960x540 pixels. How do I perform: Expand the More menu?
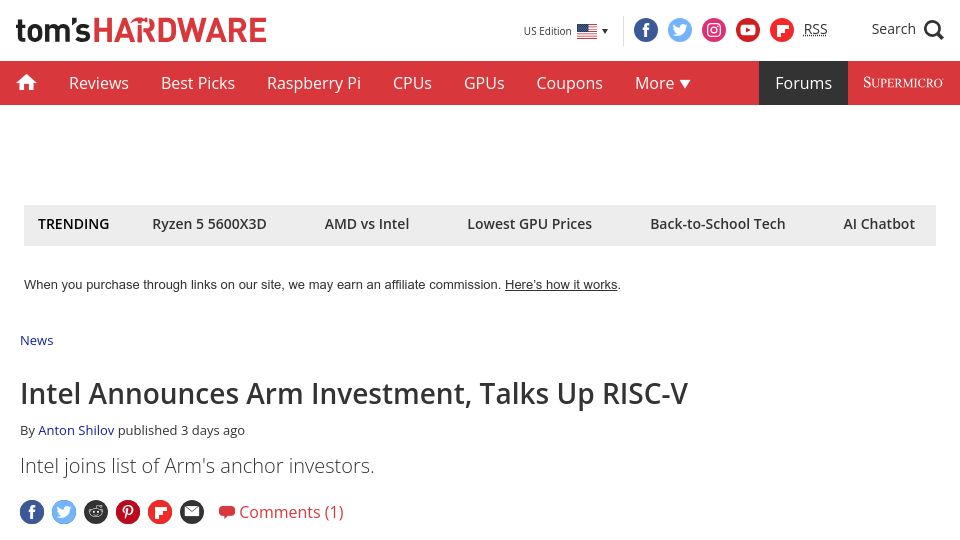[x=662, y=83]
